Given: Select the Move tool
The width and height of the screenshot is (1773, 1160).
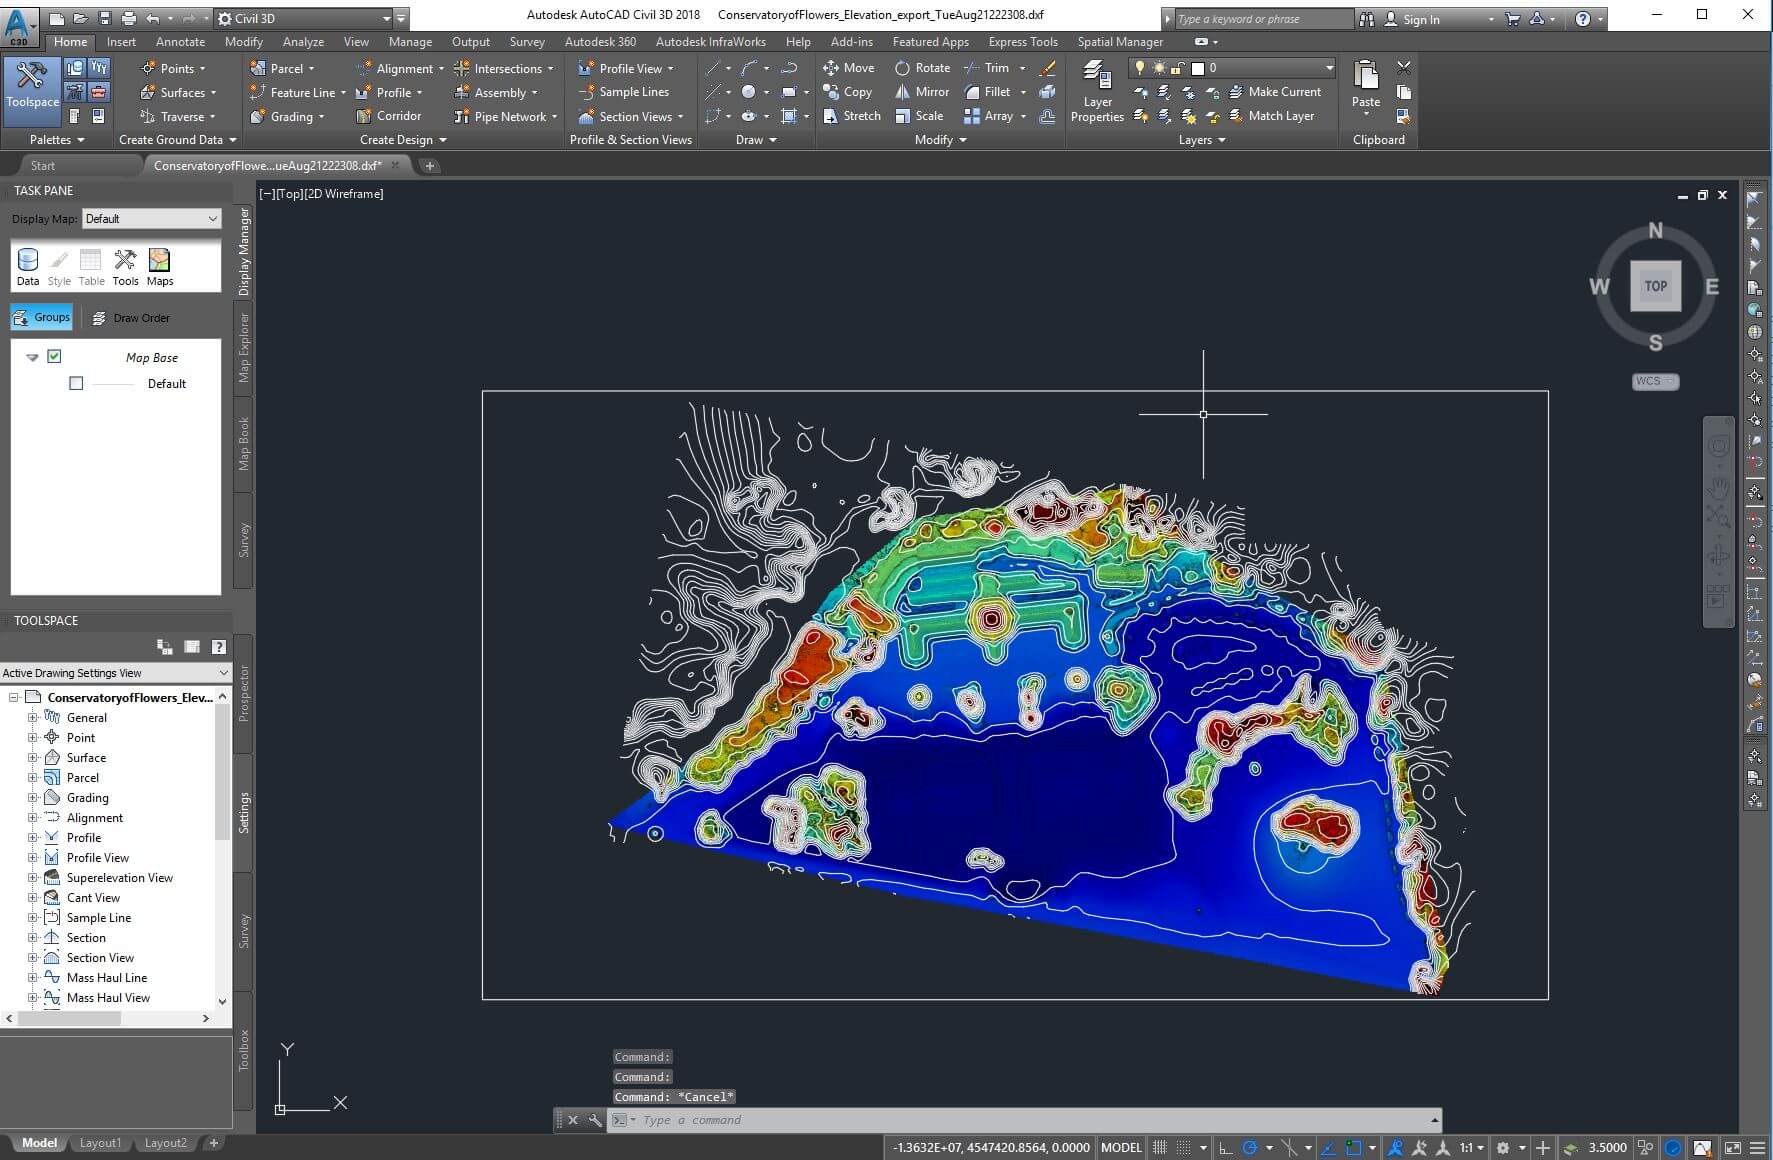Looking at the screenshot, I should (x=848, y=67).
